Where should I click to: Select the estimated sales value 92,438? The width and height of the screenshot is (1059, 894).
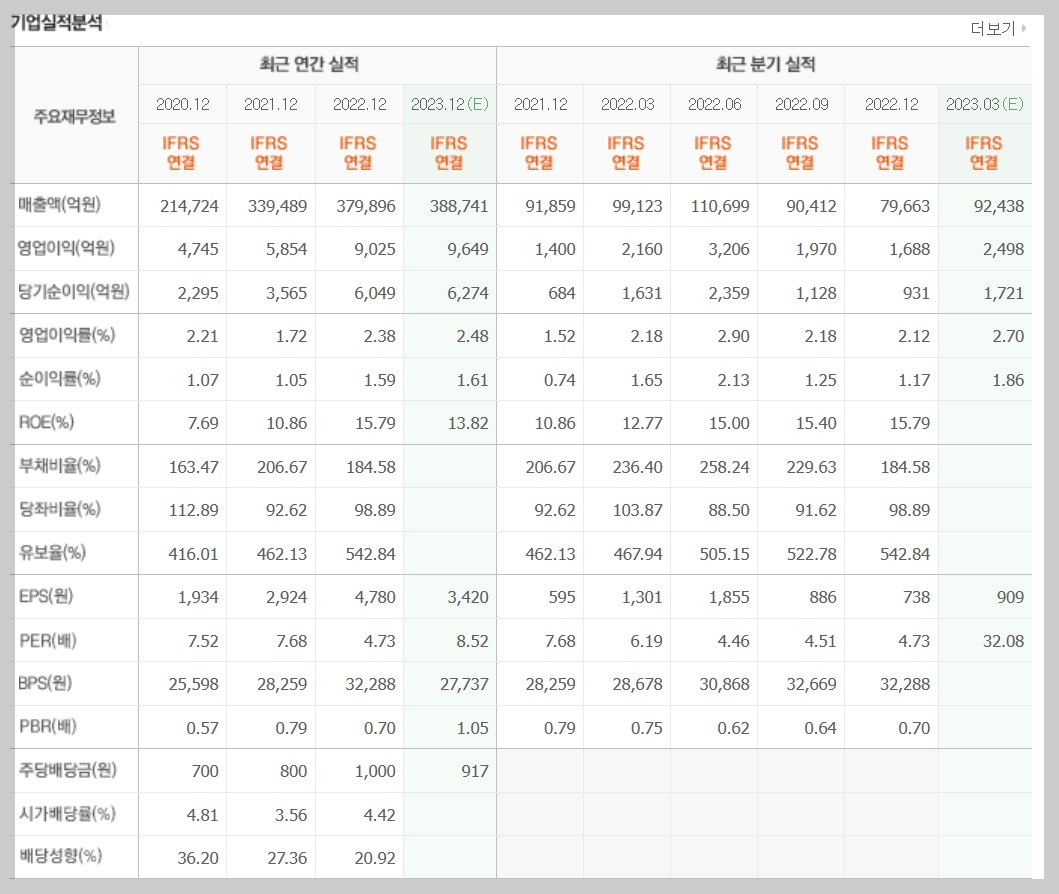pos(999,207)
